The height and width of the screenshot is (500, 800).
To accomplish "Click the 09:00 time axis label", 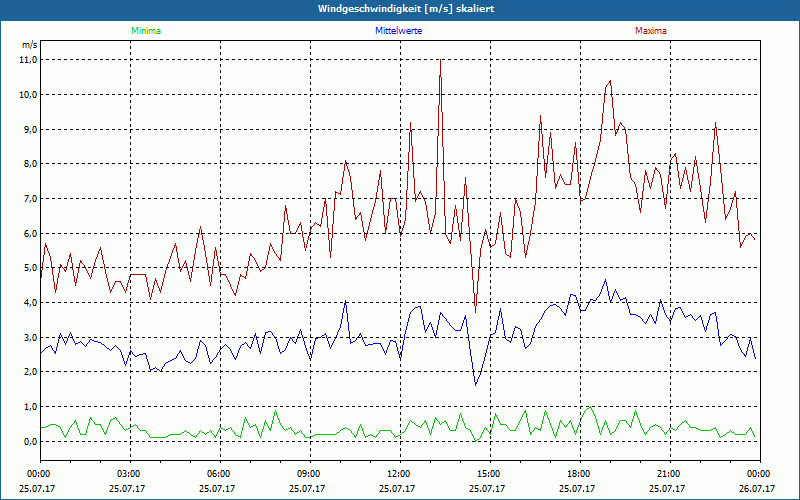I will tap(310, 474).
